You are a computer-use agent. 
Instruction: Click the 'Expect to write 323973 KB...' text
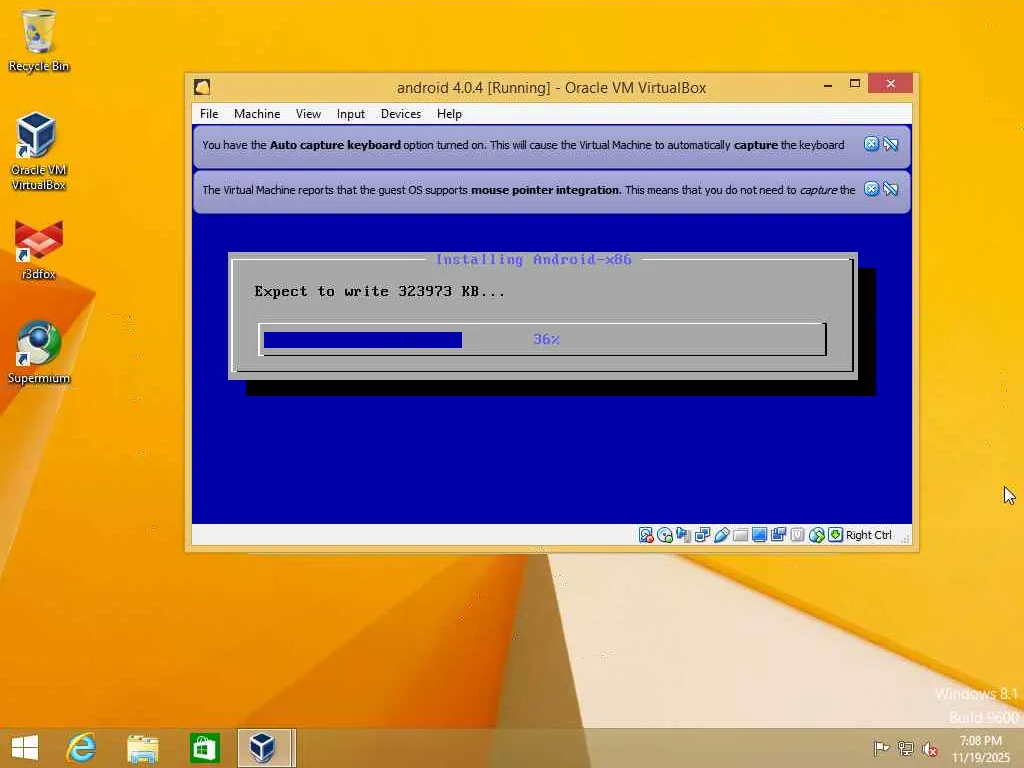point(379,292)
